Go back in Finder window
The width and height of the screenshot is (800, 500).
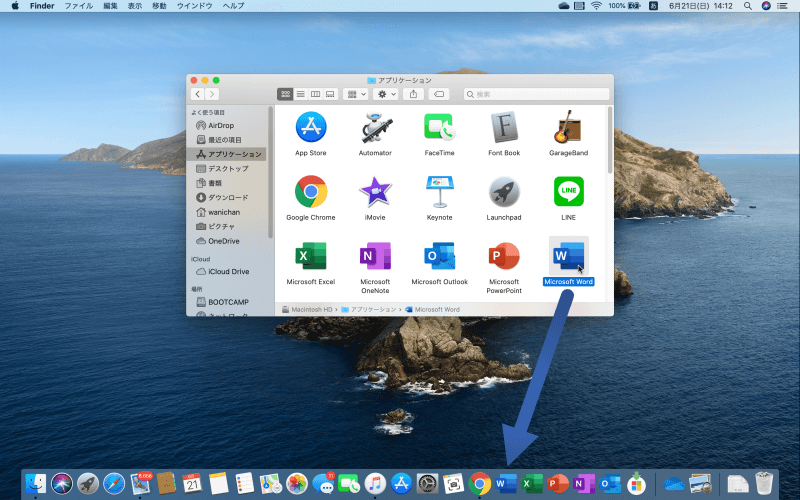198,94
